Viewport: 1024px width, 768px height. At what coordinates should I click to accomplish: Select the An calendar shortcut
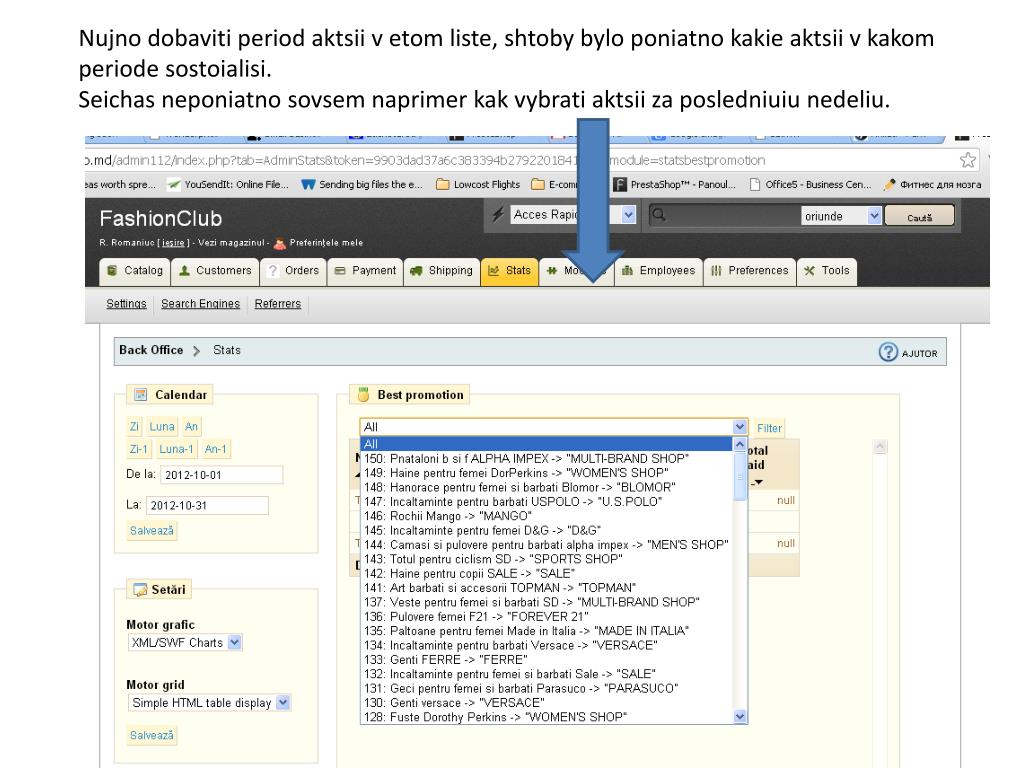pos(191,426)
